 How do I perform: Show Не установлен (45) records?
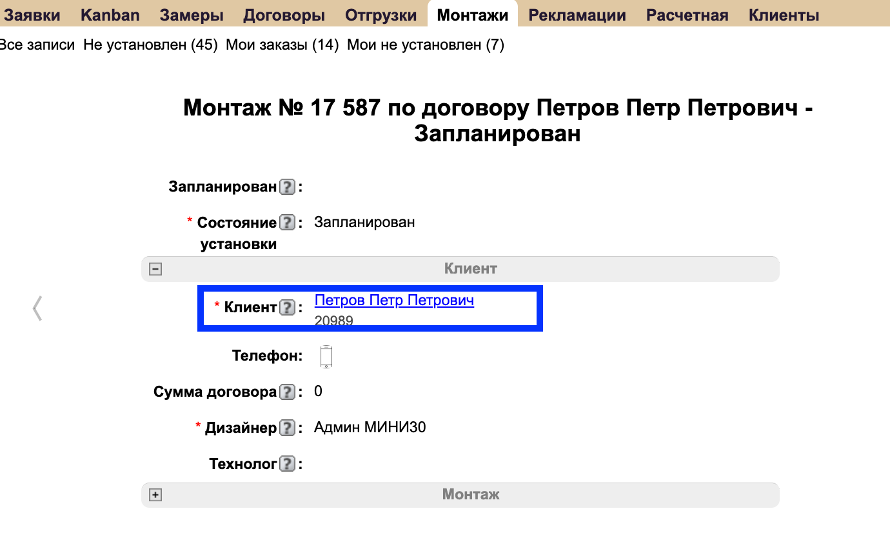pyautogui.click(x=150, y=45)
